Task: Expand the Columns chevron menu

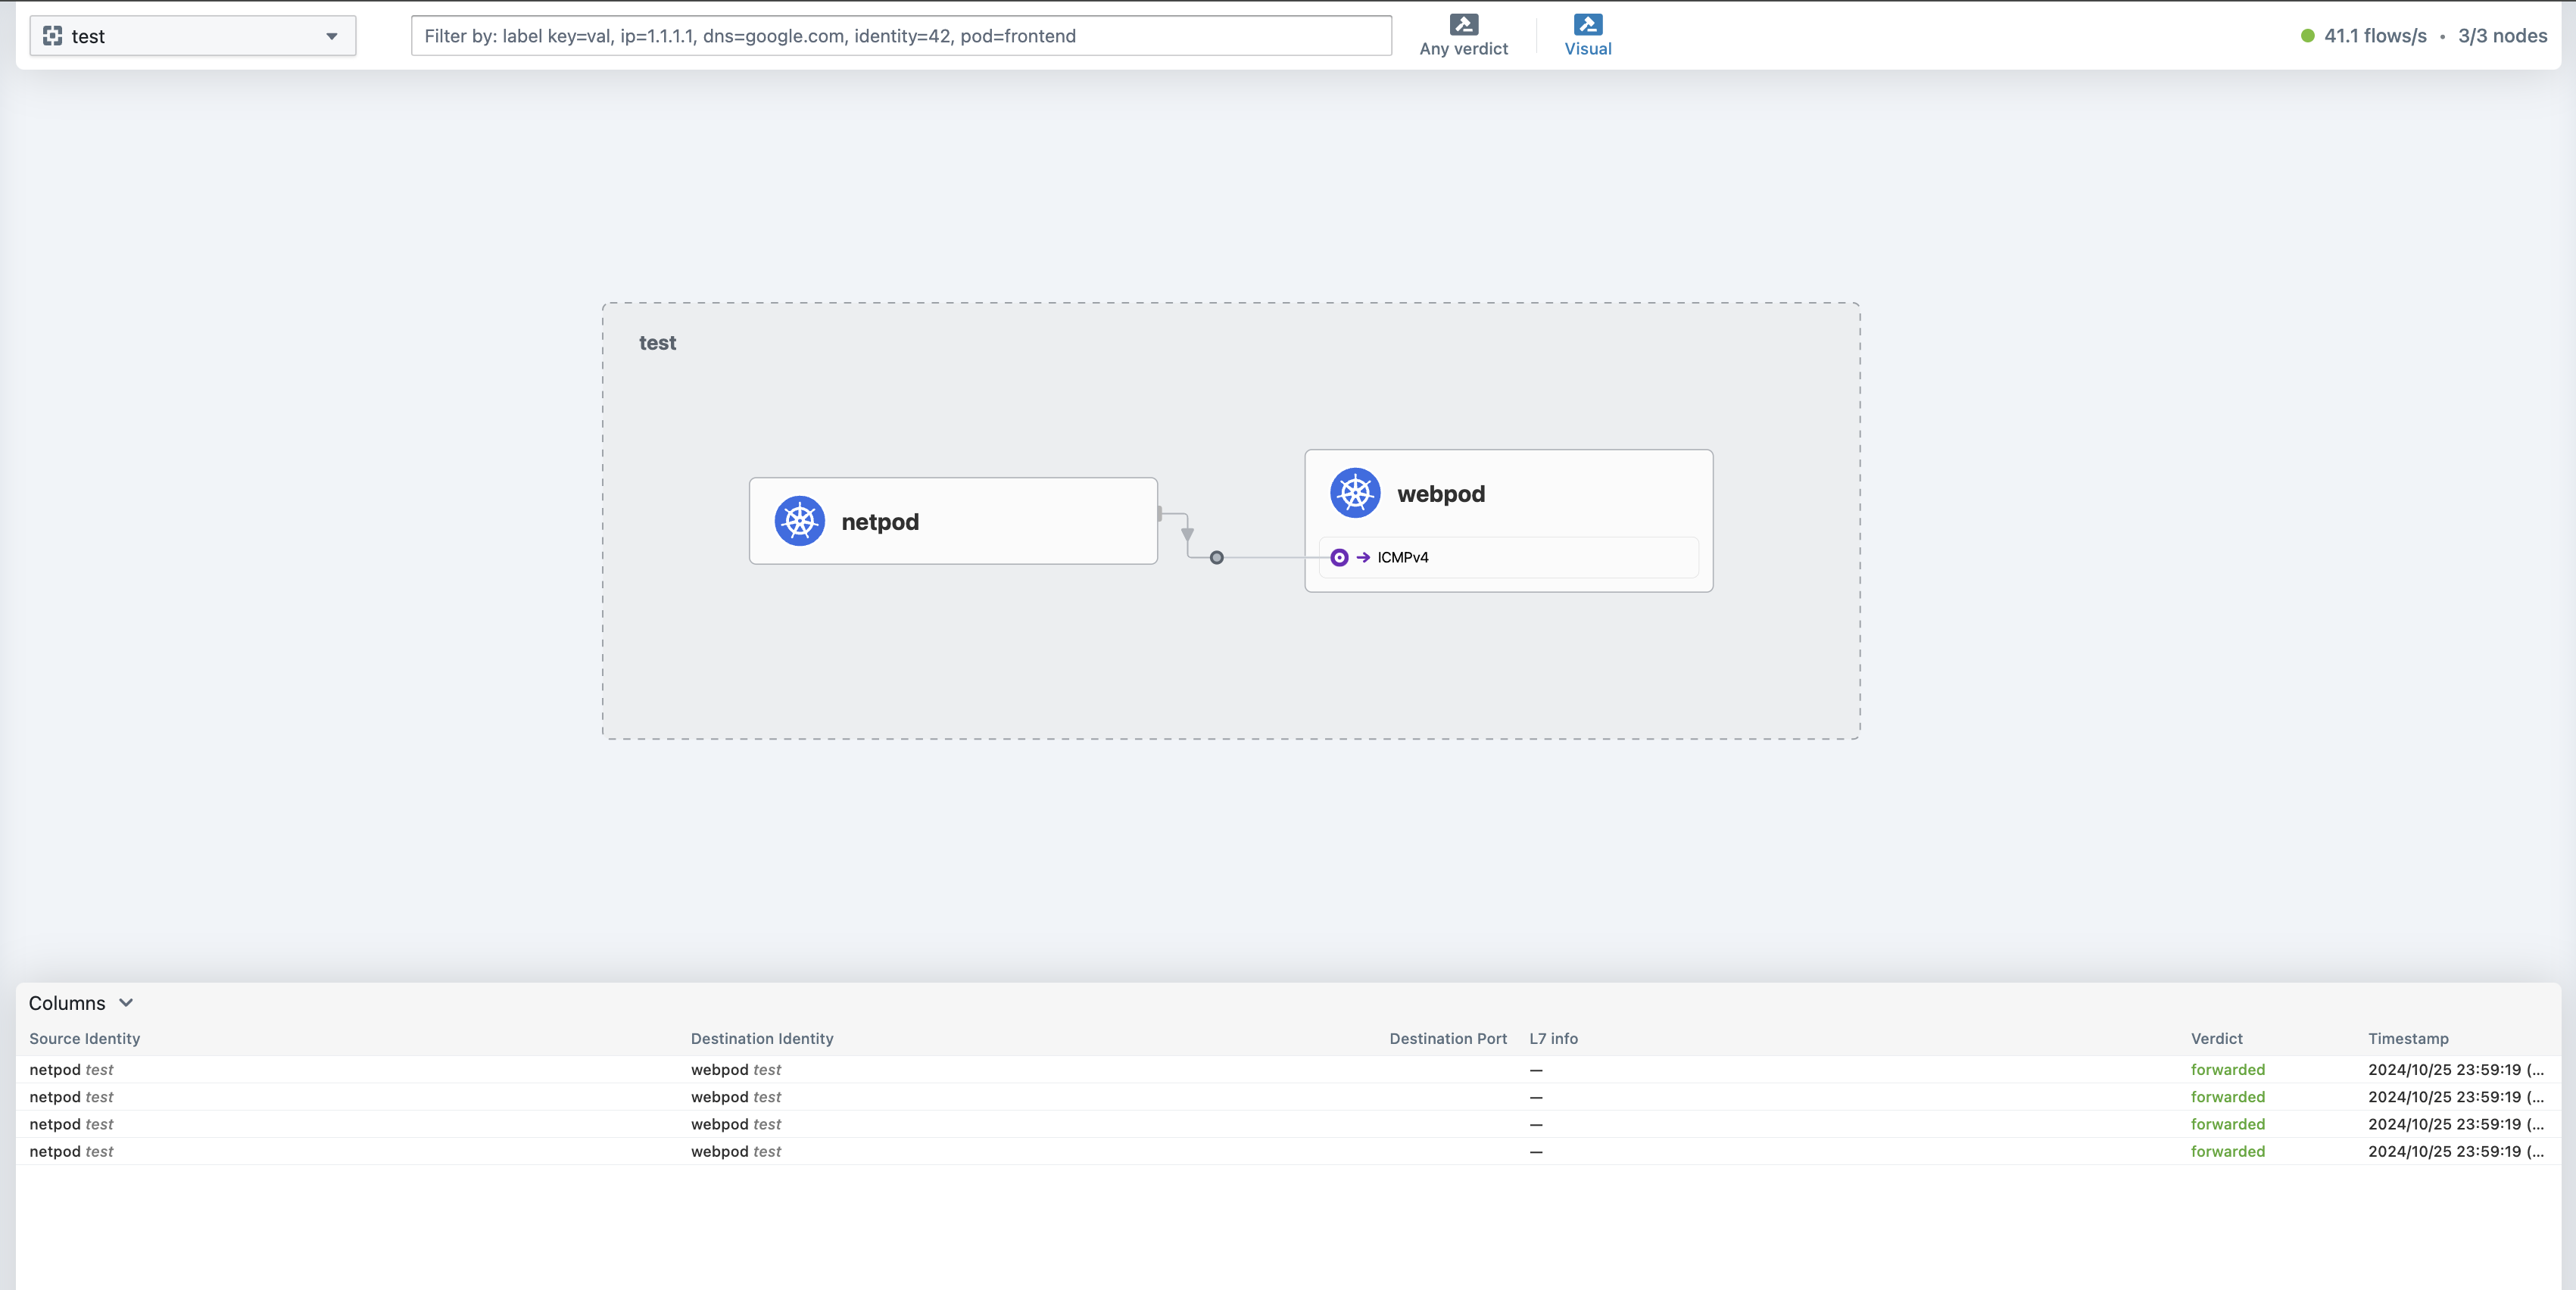Action: click(126, 1002)
